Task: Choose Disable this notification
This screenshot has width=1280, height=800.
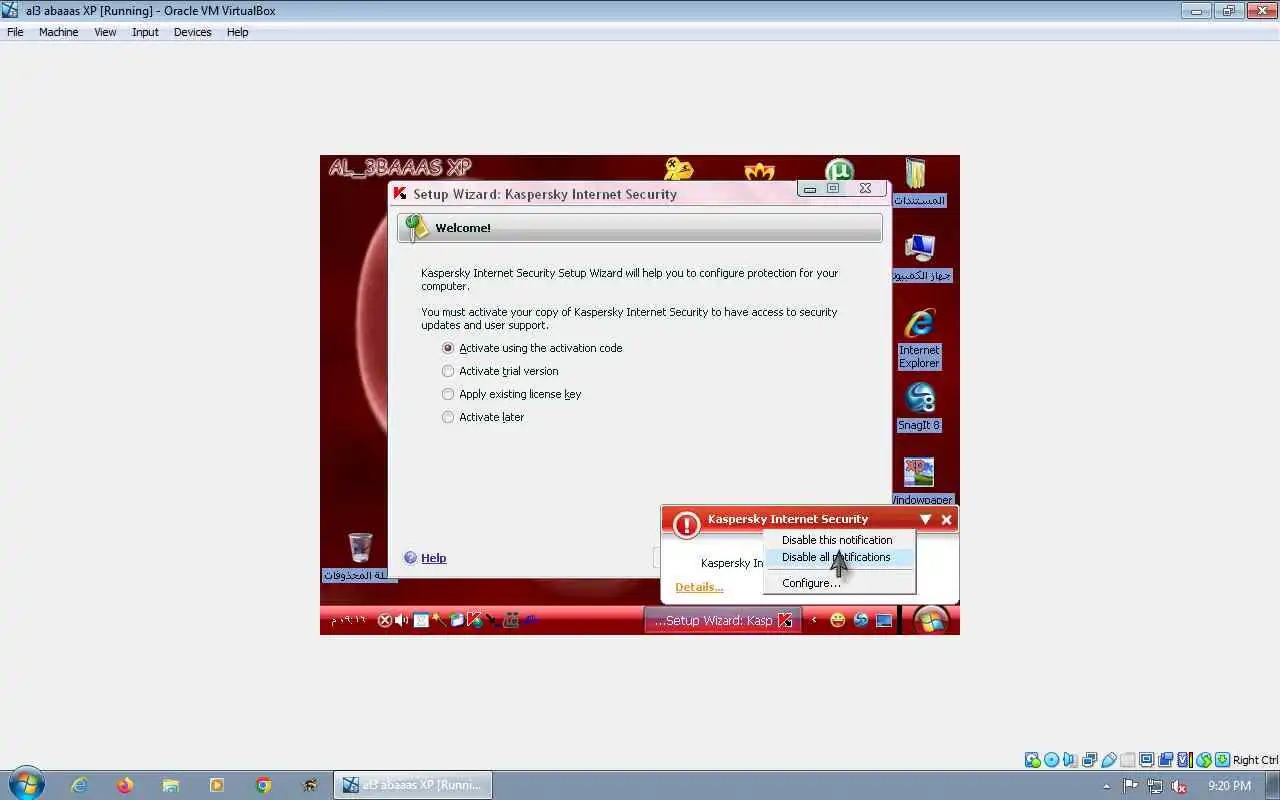Action: point(837,540)
